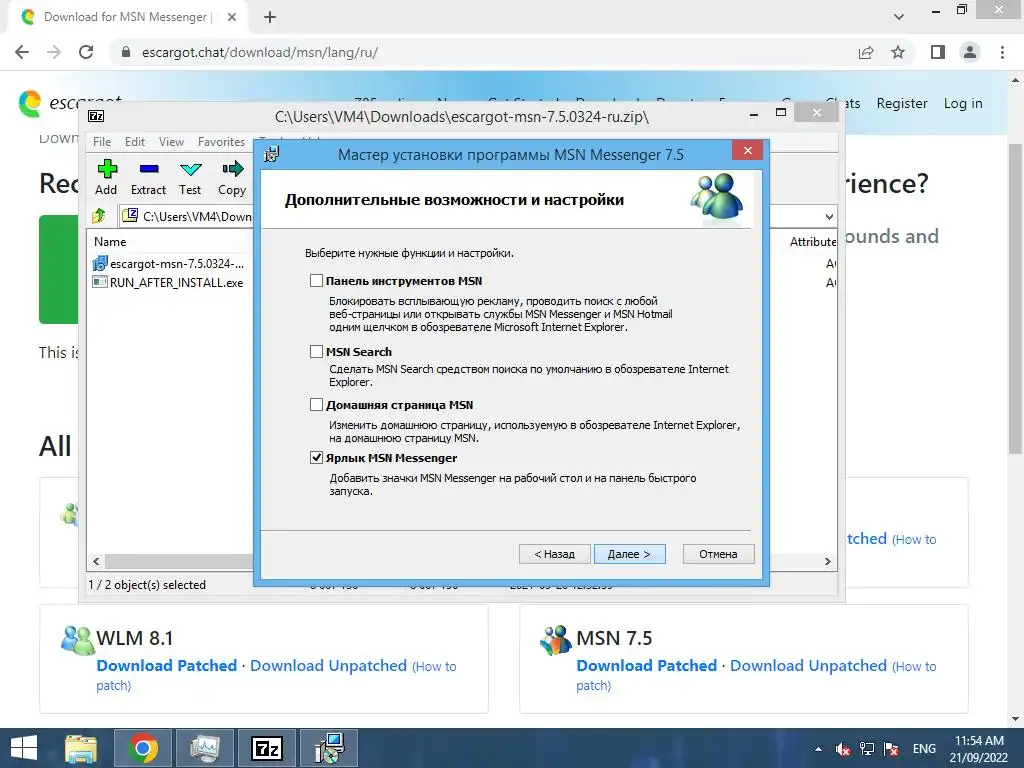The height and width of the screenshot is (768, 1024).
Task: Open File Explorer from the taskbar
Action: point(82,748)
